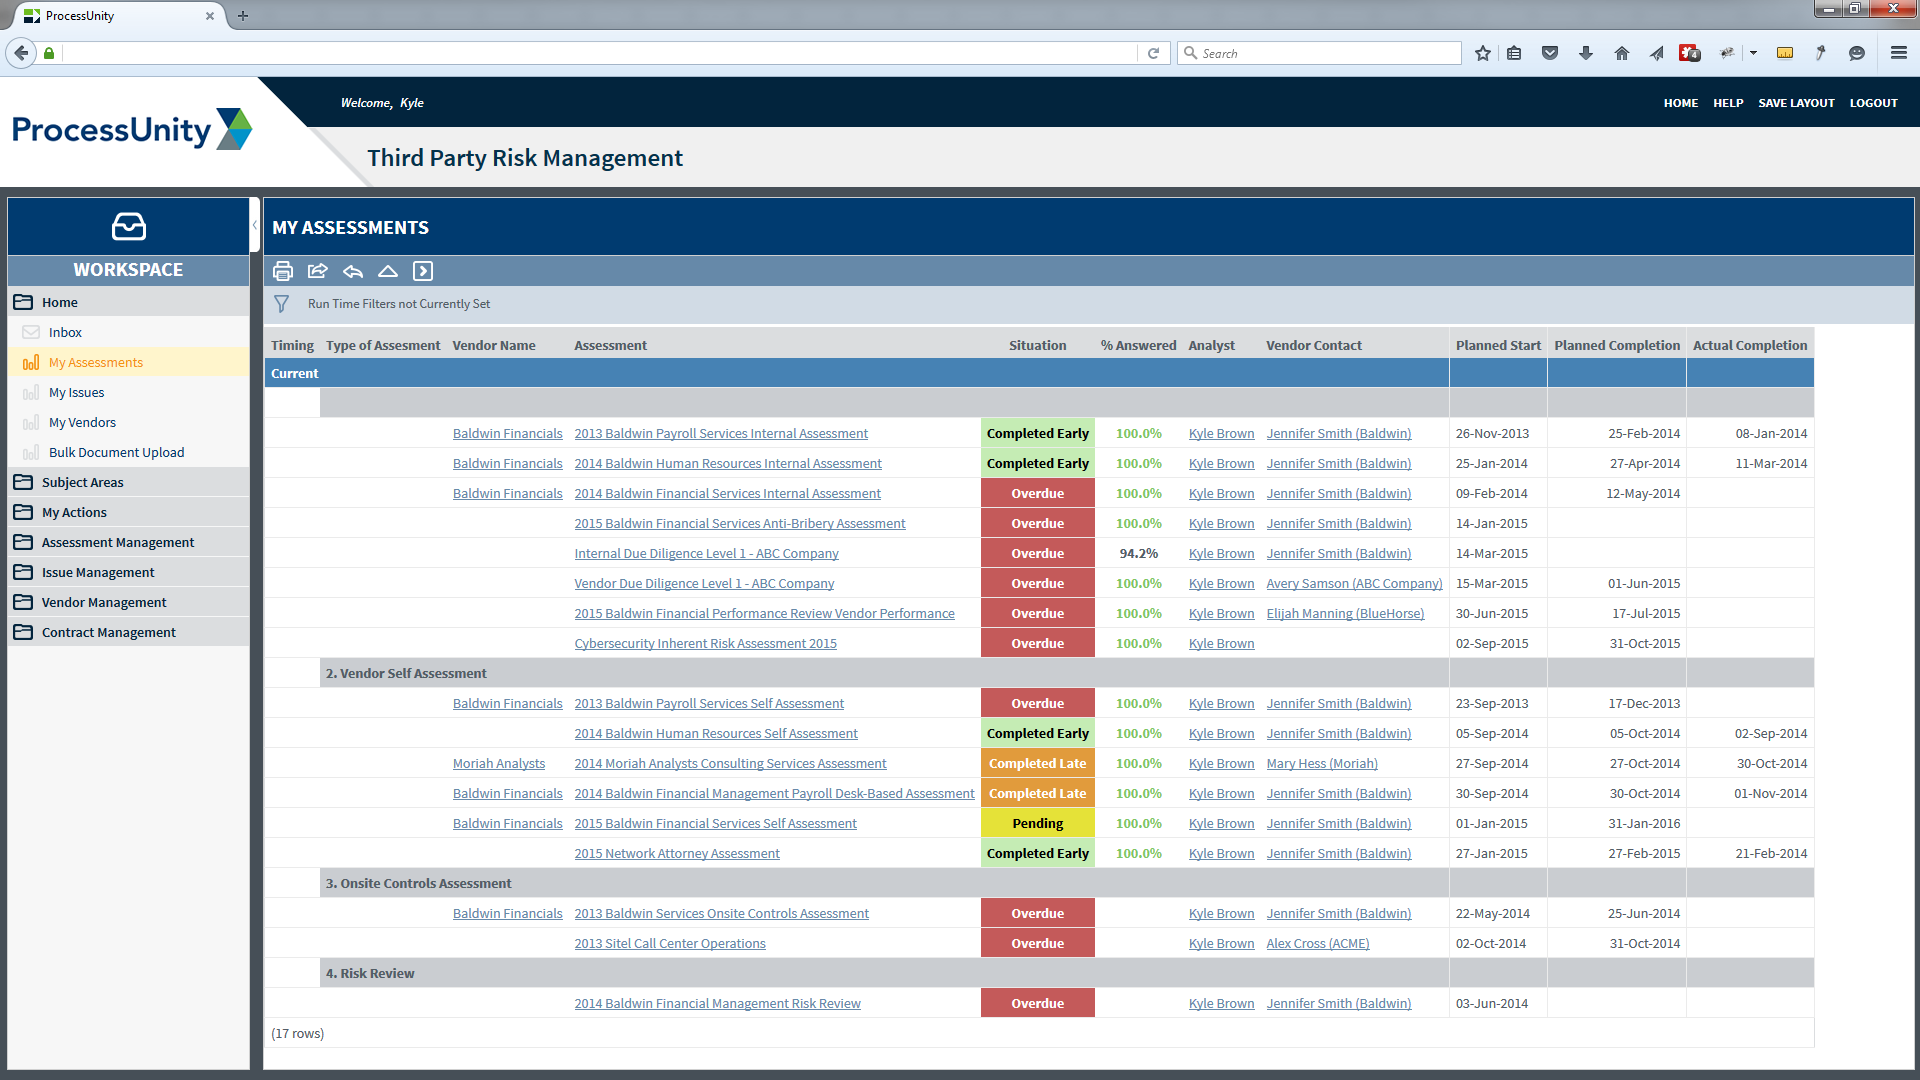1920x1080 pixels.
Task: Click green Completed Early for 2015 Network Attorney
Action: coord(1037,853)
